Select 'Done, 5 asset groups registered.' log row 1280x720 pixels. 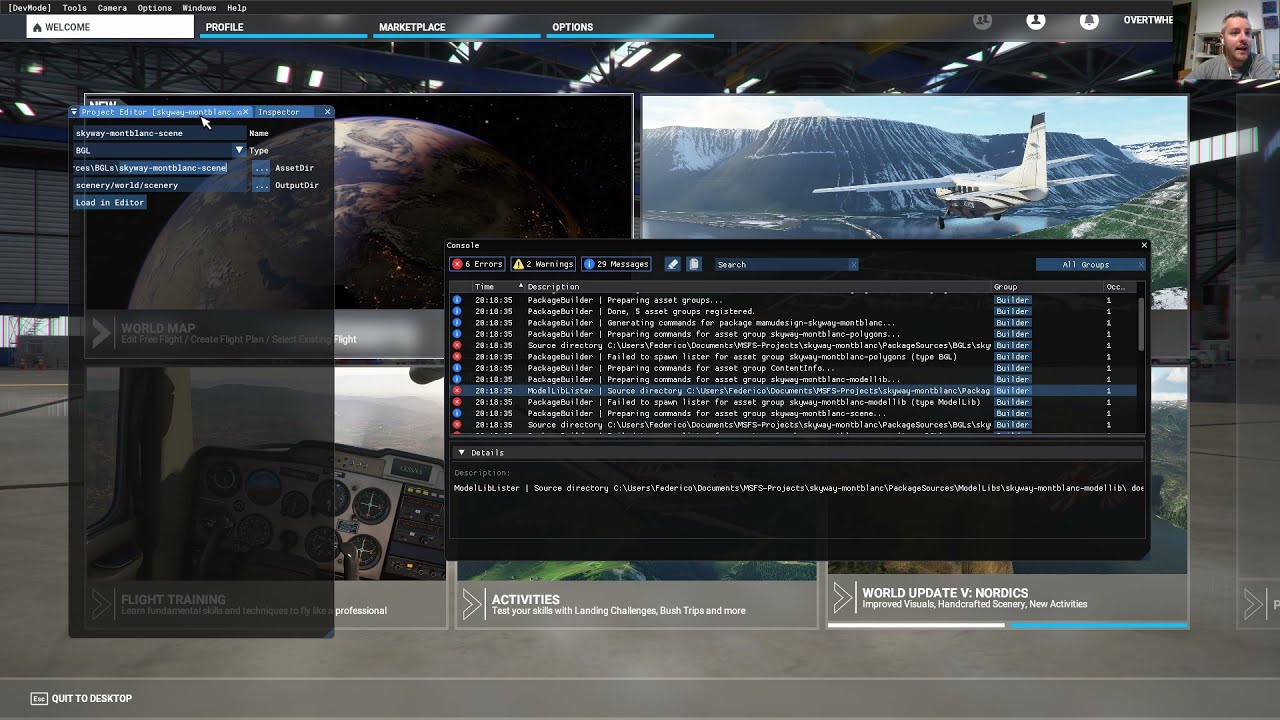793,311
